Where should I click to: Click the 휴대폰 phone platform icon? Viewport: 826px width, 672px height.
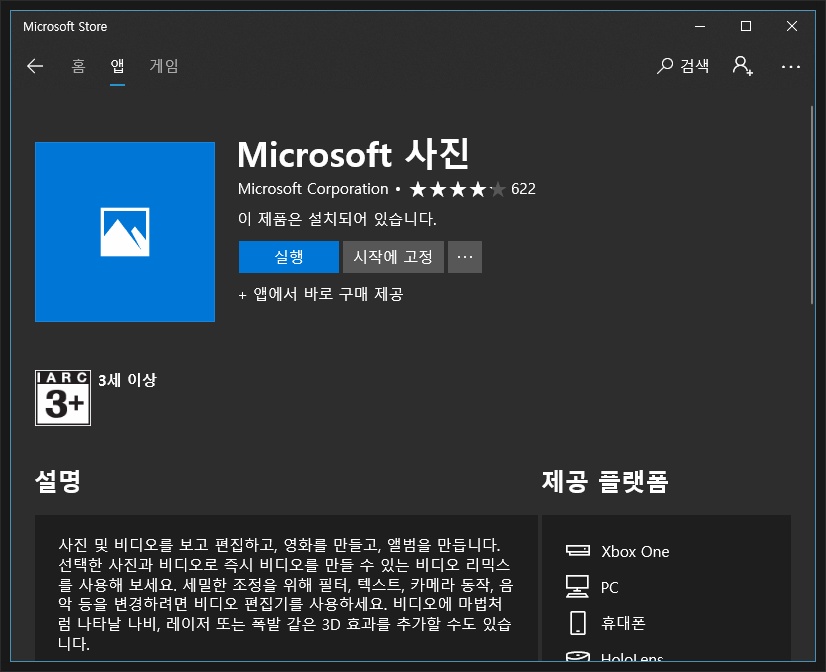tap(578, 622)
